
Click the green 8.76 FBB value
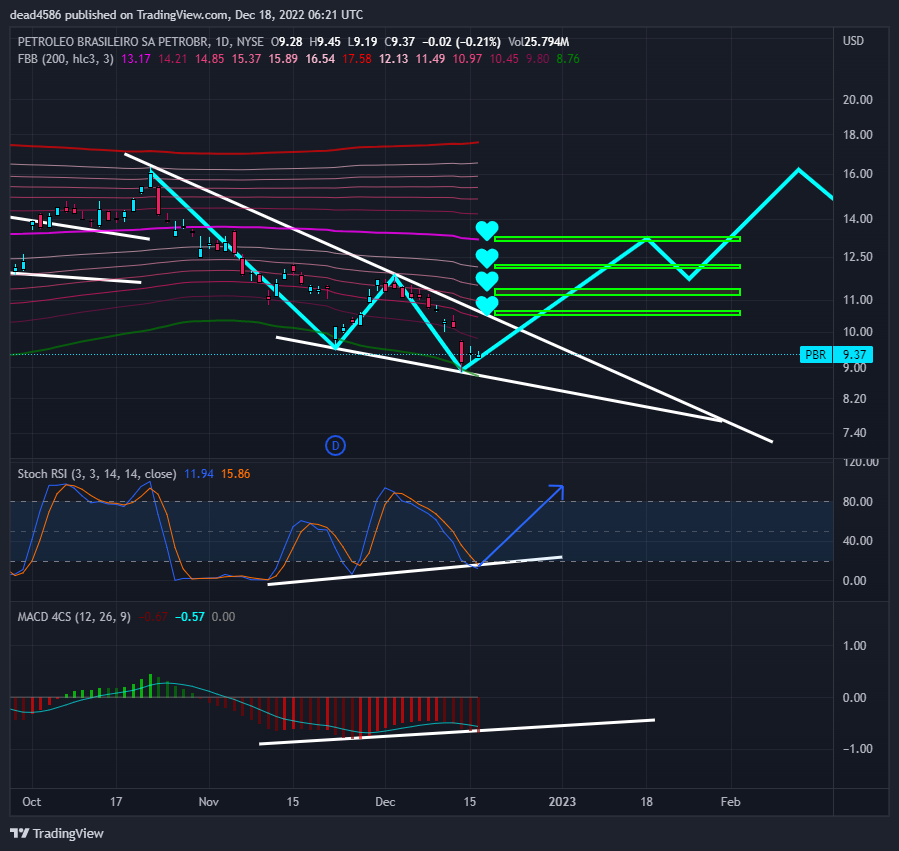[x=568, y=58]
